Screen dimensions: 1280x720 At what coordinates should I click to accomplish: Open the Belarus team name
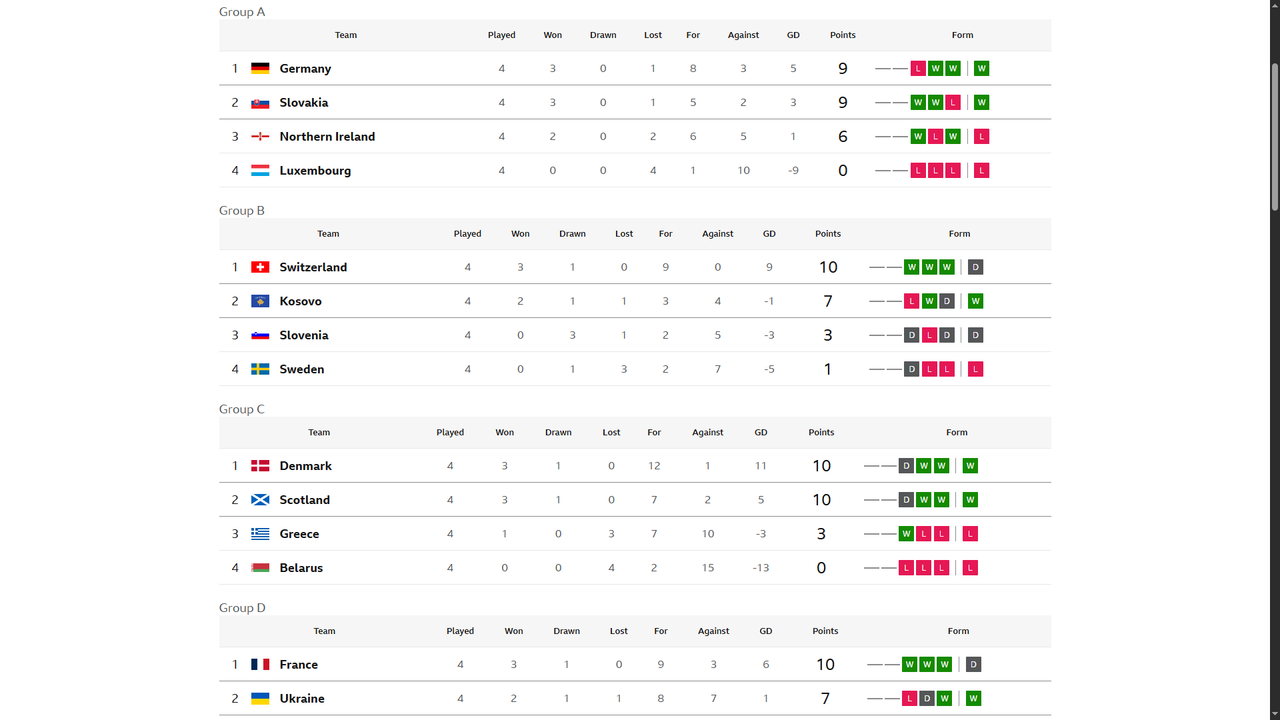coord(301,568)
